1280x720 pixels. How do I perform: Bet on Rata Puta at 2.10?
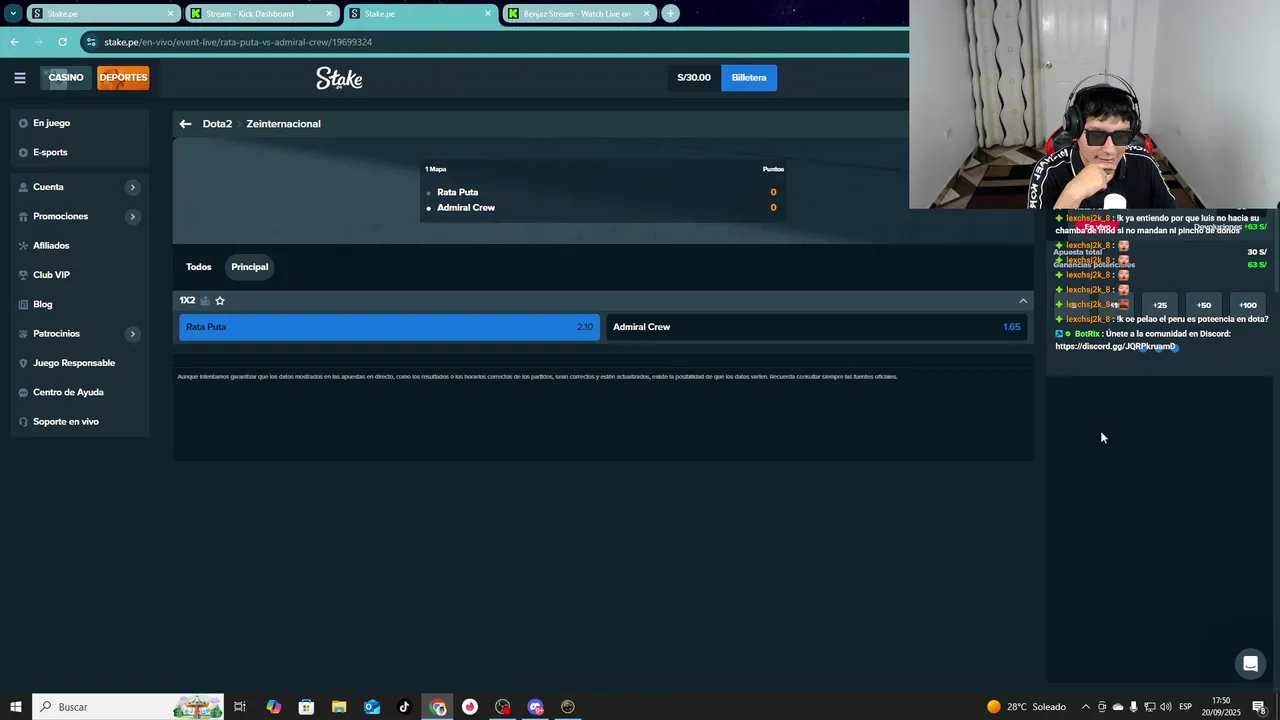click(x=390, y=327)
